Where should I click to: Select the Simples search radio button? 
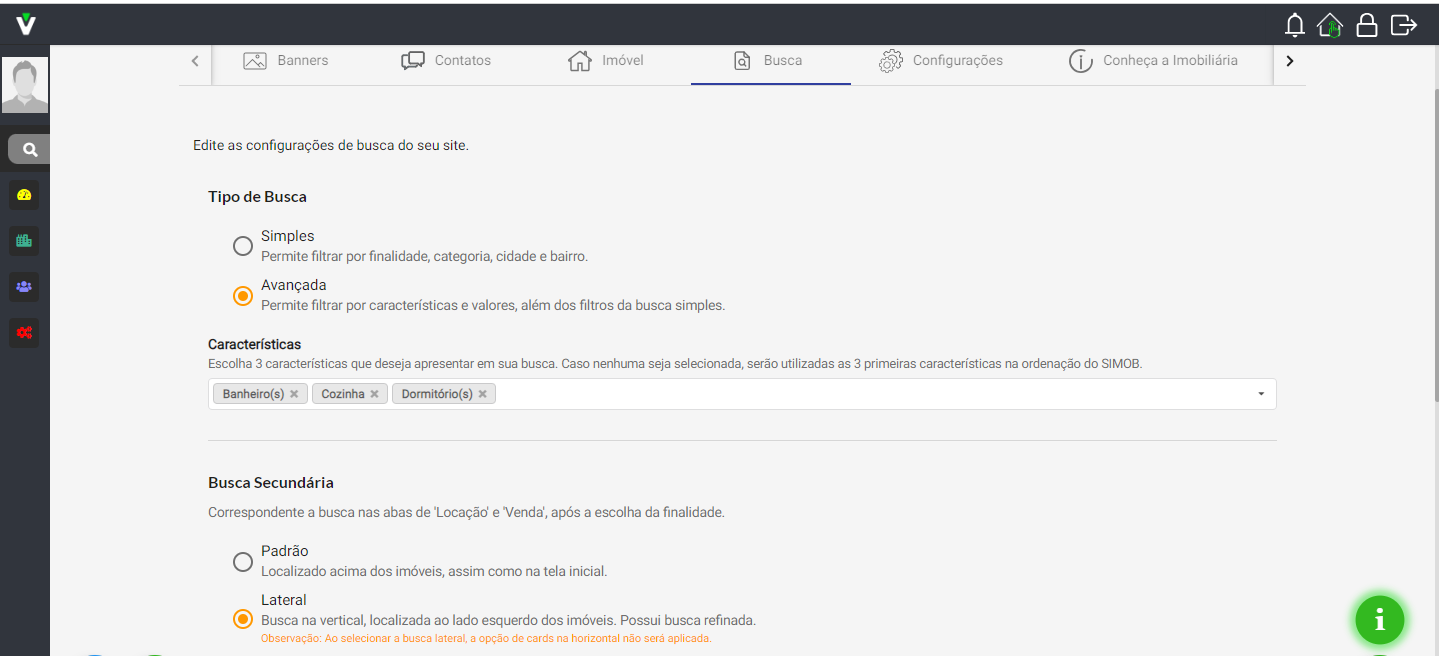pyautogui.click(x=242, y=246)
